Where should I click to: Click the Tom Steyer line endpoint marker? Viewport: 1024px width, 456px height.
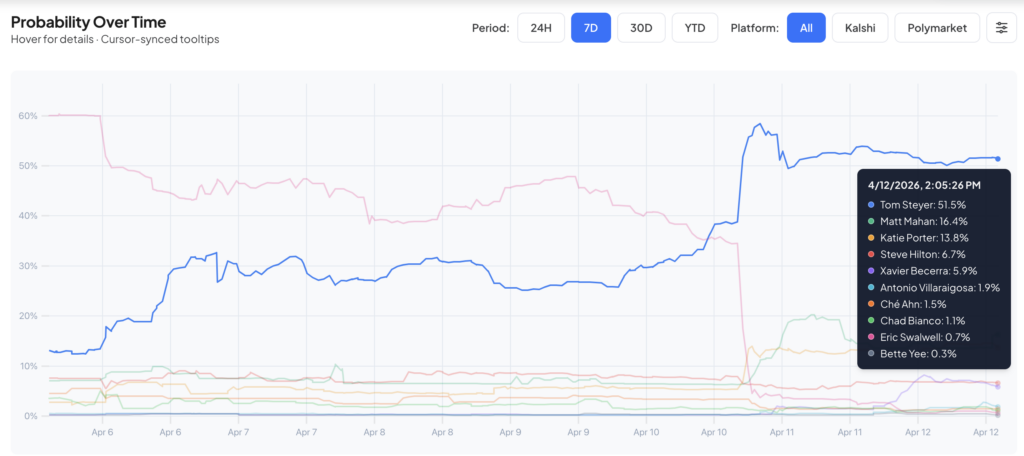tap(998, 158)
